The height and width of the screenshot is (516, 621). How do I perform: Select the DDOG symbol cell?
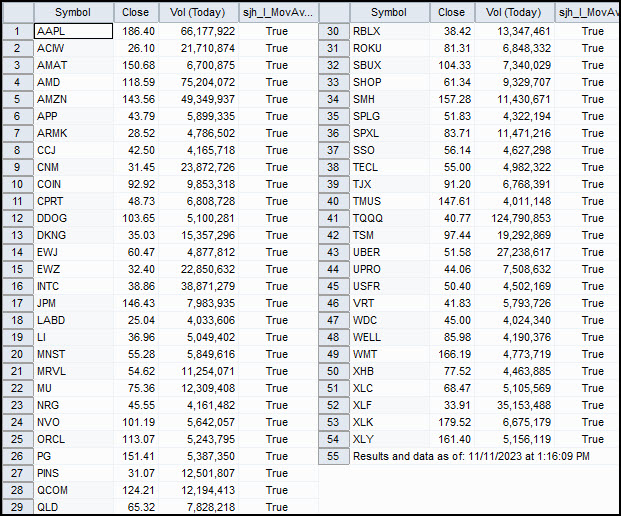[74, 219]
